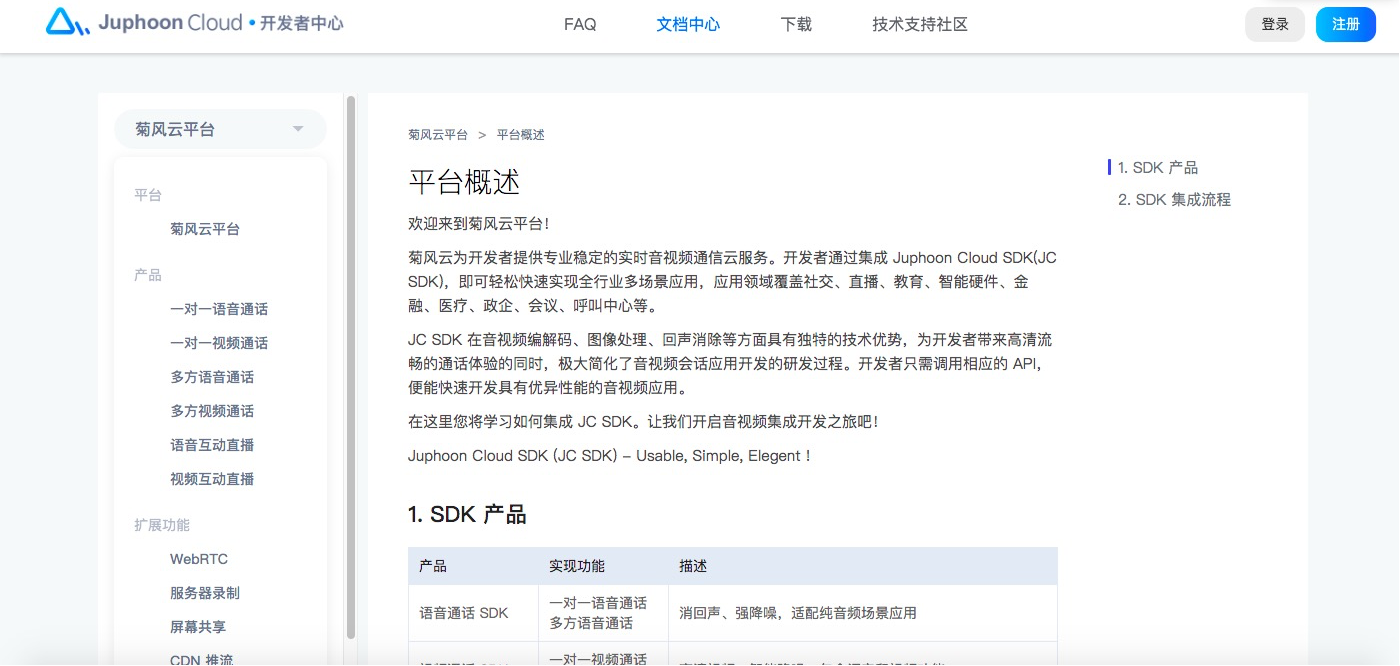Open 一对一语音通话 sidebar link

219,309
